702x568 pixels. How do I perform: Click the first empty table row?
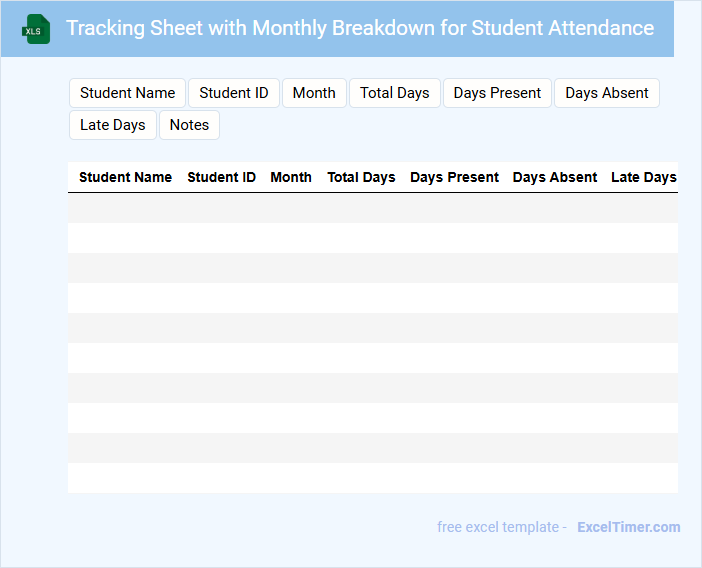[x=372, y=208]
